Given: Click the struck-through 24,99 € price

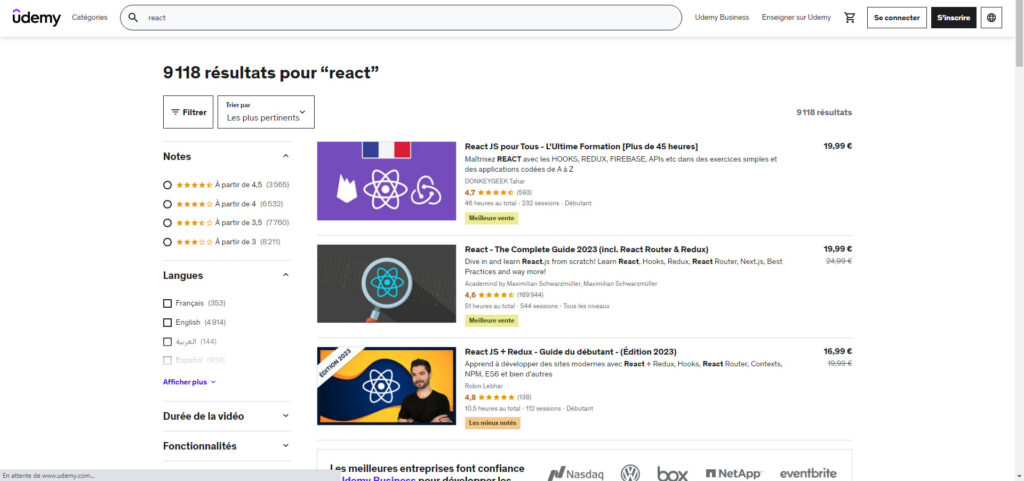Looking at the screenshot, I should [839, 260].
